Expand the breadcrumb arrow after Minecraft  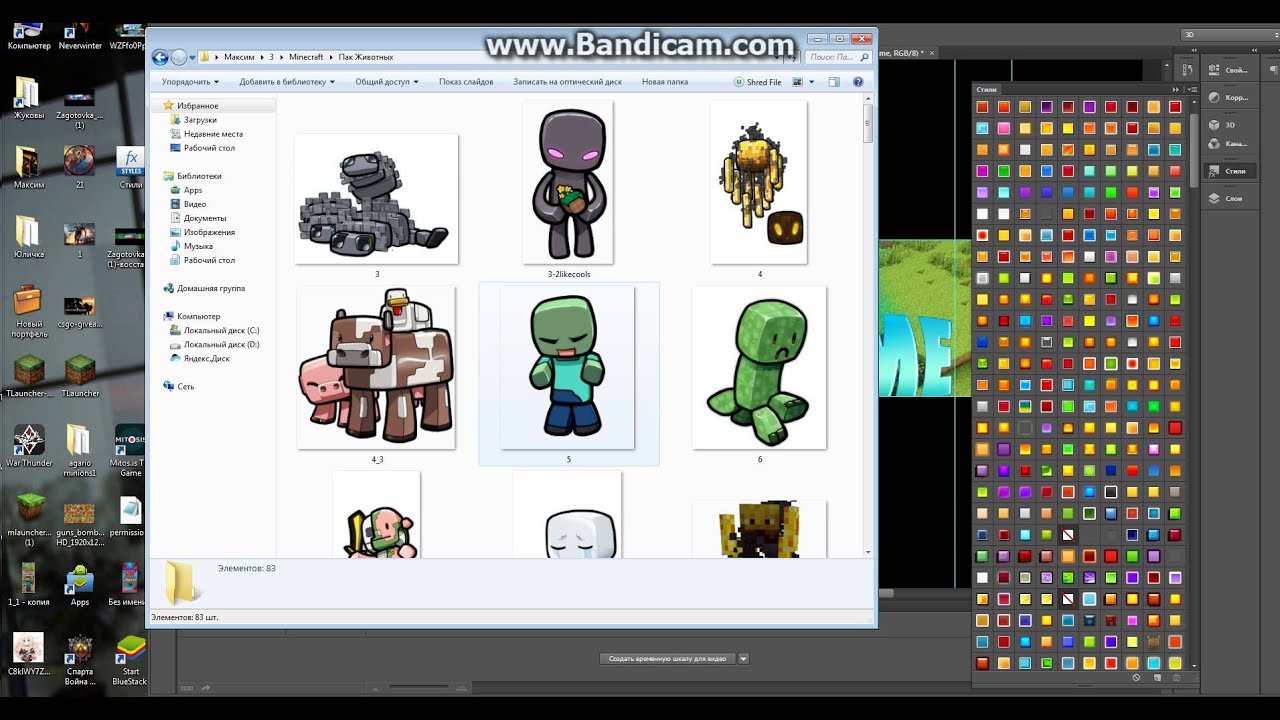point(331,57)
